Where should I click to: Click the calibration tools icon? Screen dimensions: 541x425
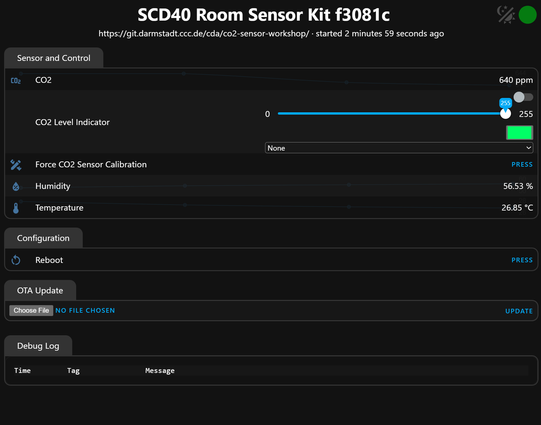(x=16, y=165)
